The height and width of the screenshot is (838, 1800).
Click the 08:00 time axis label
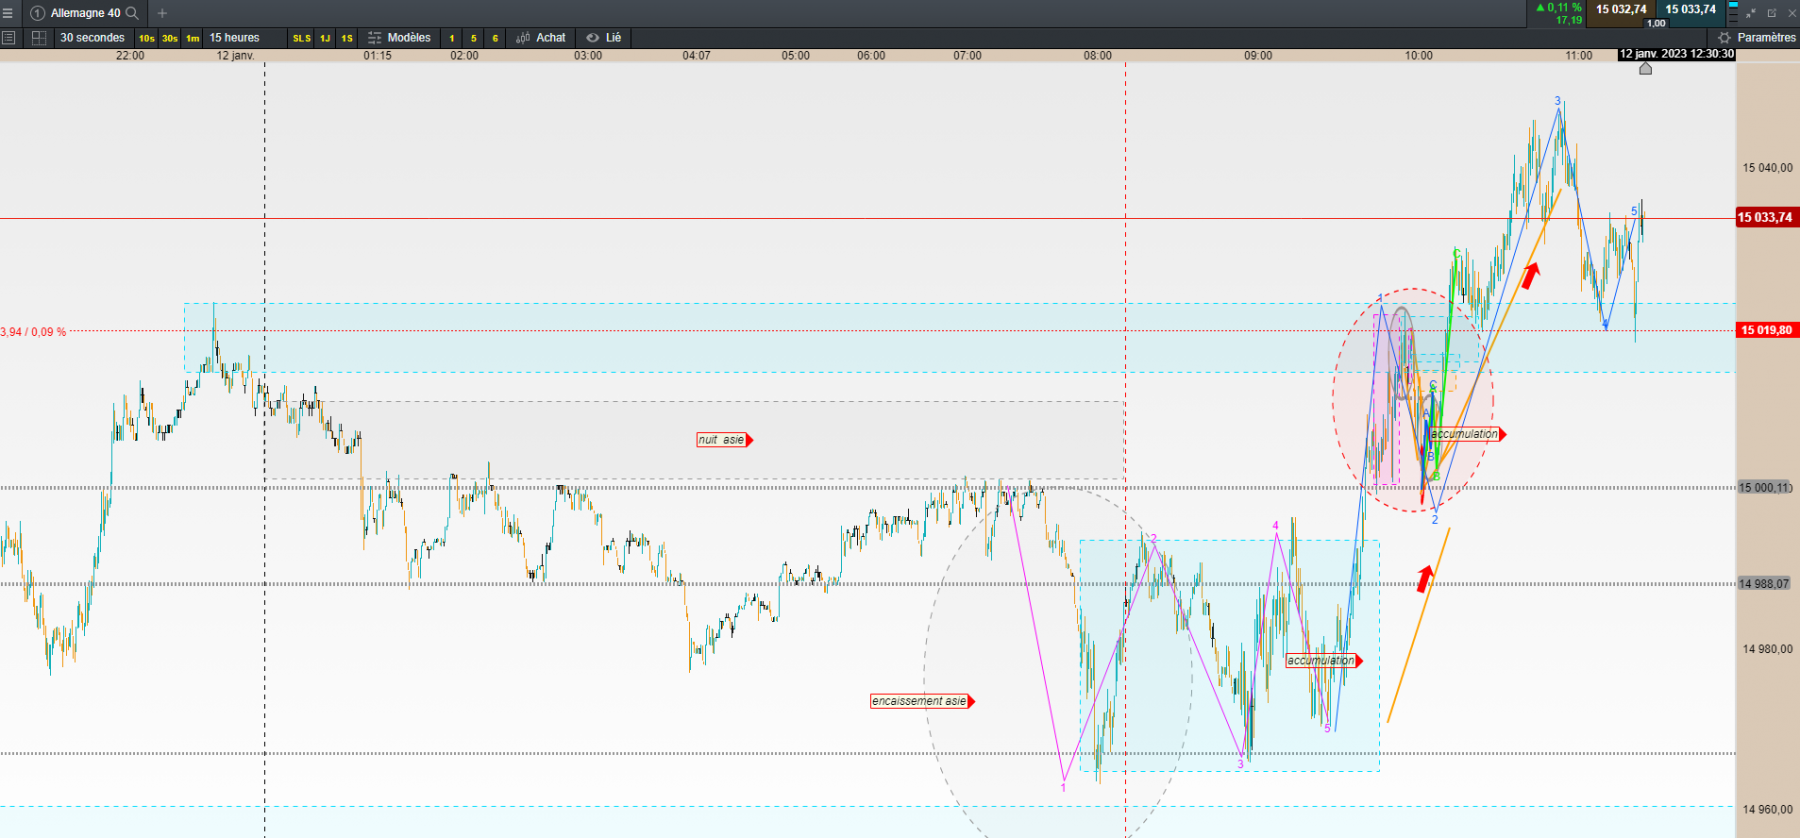[x=1097, y=56]
